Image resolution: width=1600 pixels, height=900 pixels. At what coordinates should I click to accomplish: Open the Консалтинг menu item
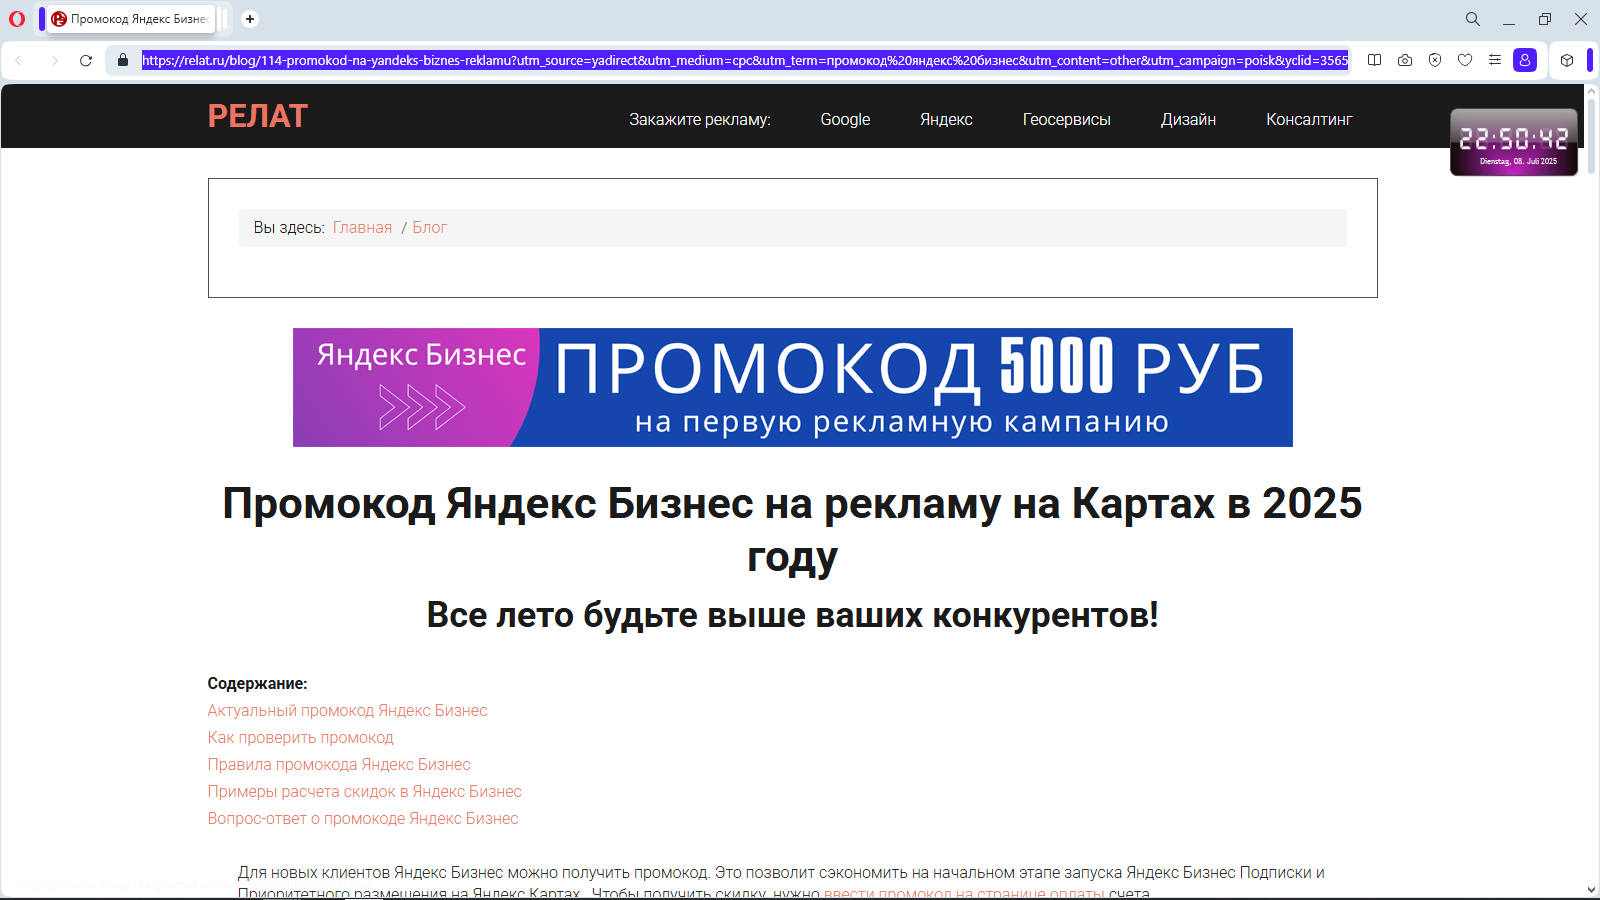pos(1309,119)
